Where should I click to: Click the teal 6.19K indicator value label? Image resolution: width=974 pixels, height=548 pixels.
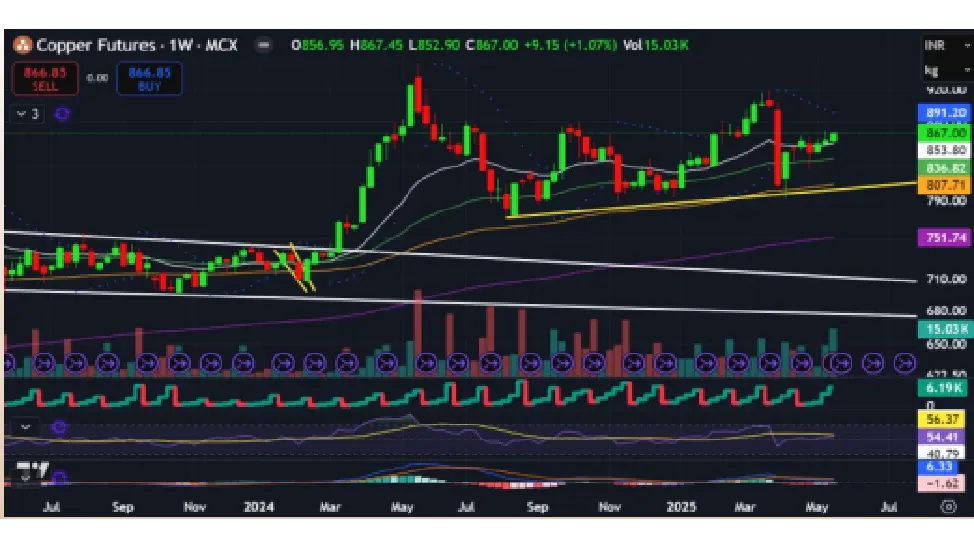point(944,388)
